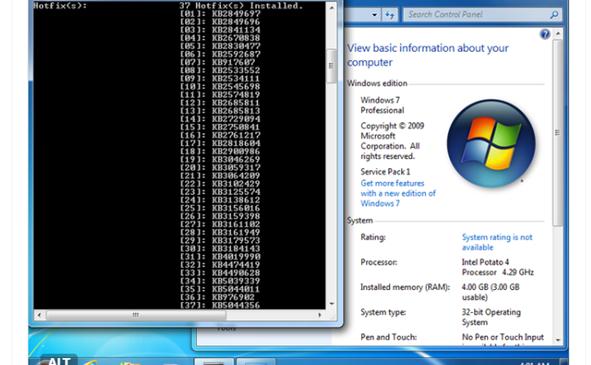This screenshot has width=591, height=365.
Task: Click command prompt horizontal scrollbar thumb
Action: [x=136, y=314]
